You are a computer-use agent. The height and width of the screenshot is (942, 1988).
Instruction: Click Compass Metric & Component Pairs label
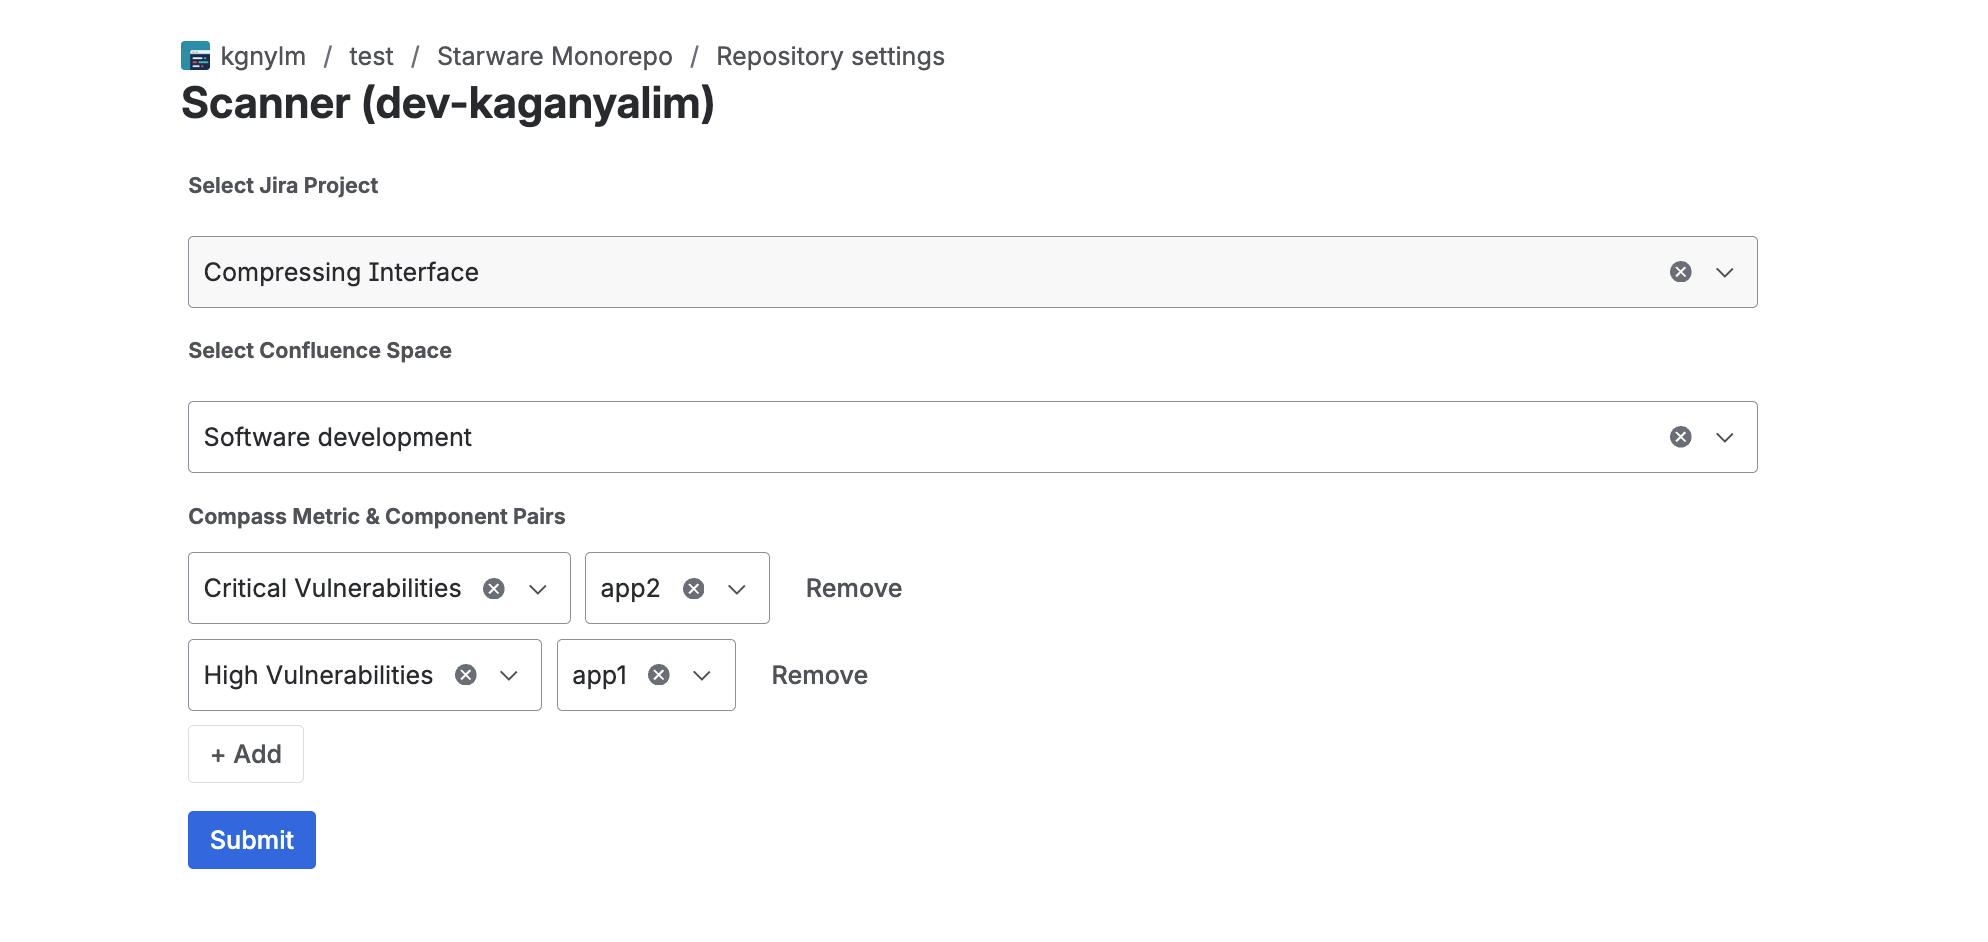pyautogui.click(x=377, y=516)
